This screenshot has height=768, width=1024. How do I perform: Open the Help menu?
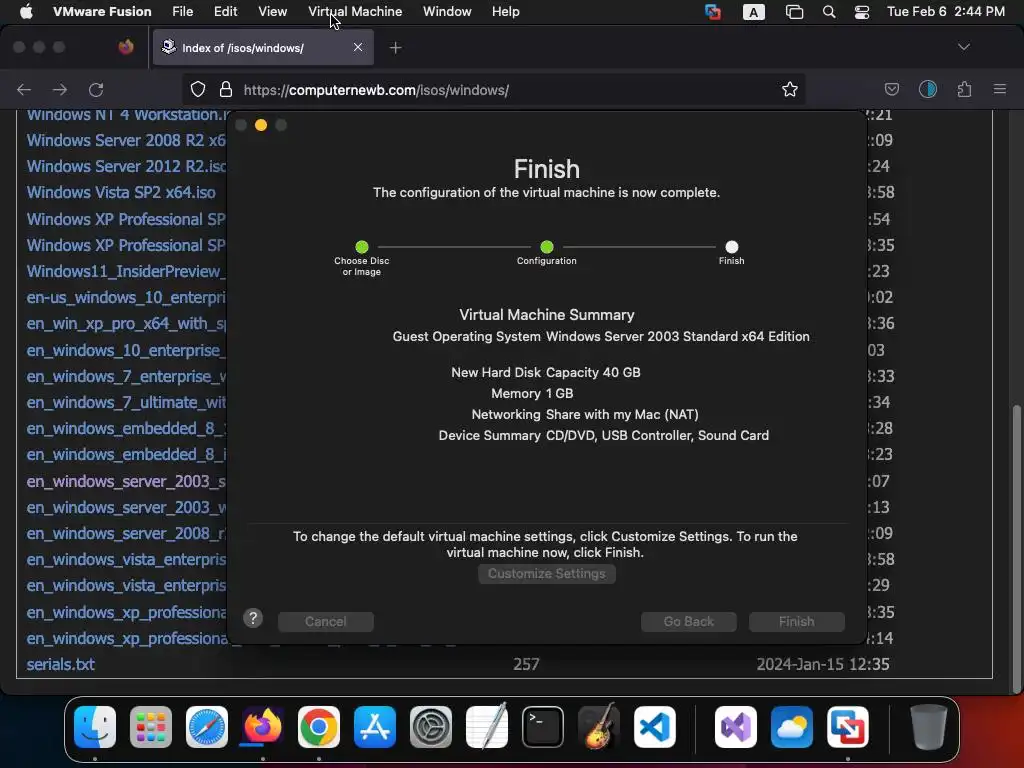(505, 12)
